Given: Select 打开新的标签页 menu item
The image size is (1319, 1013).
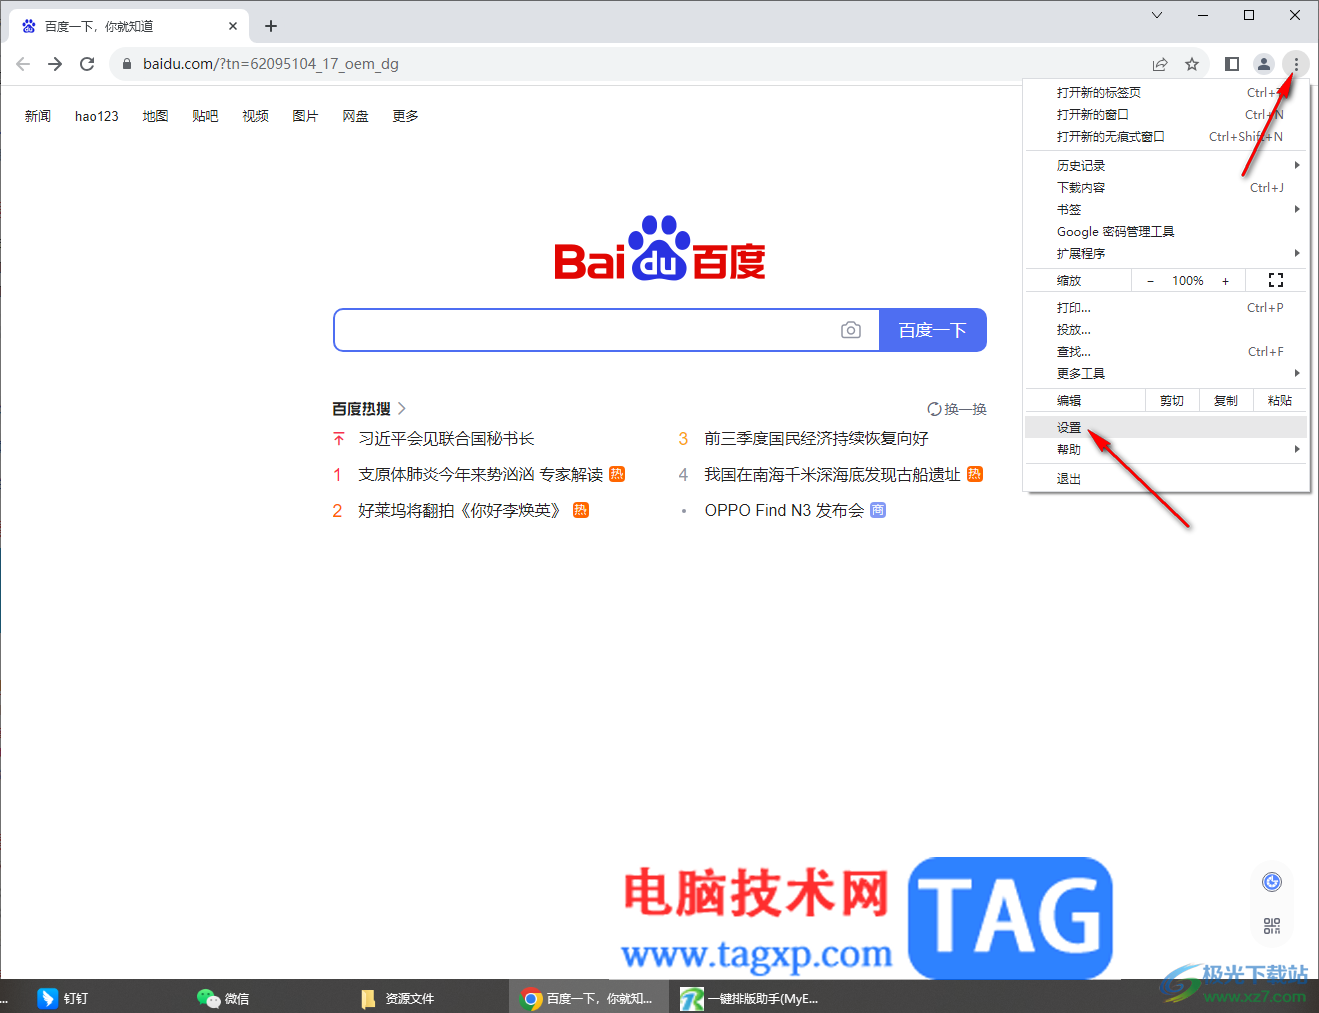Looking at the screenshot, I should [1166, 93].
